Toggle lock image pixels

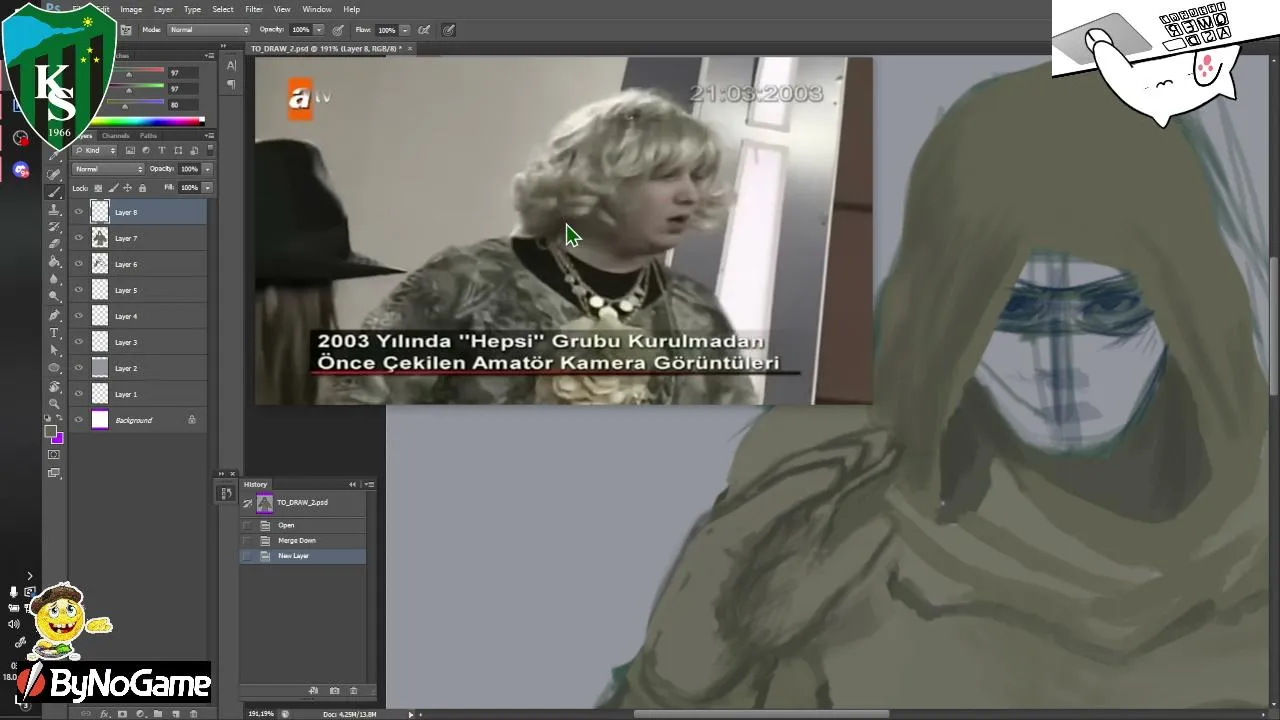pos(113,188)
